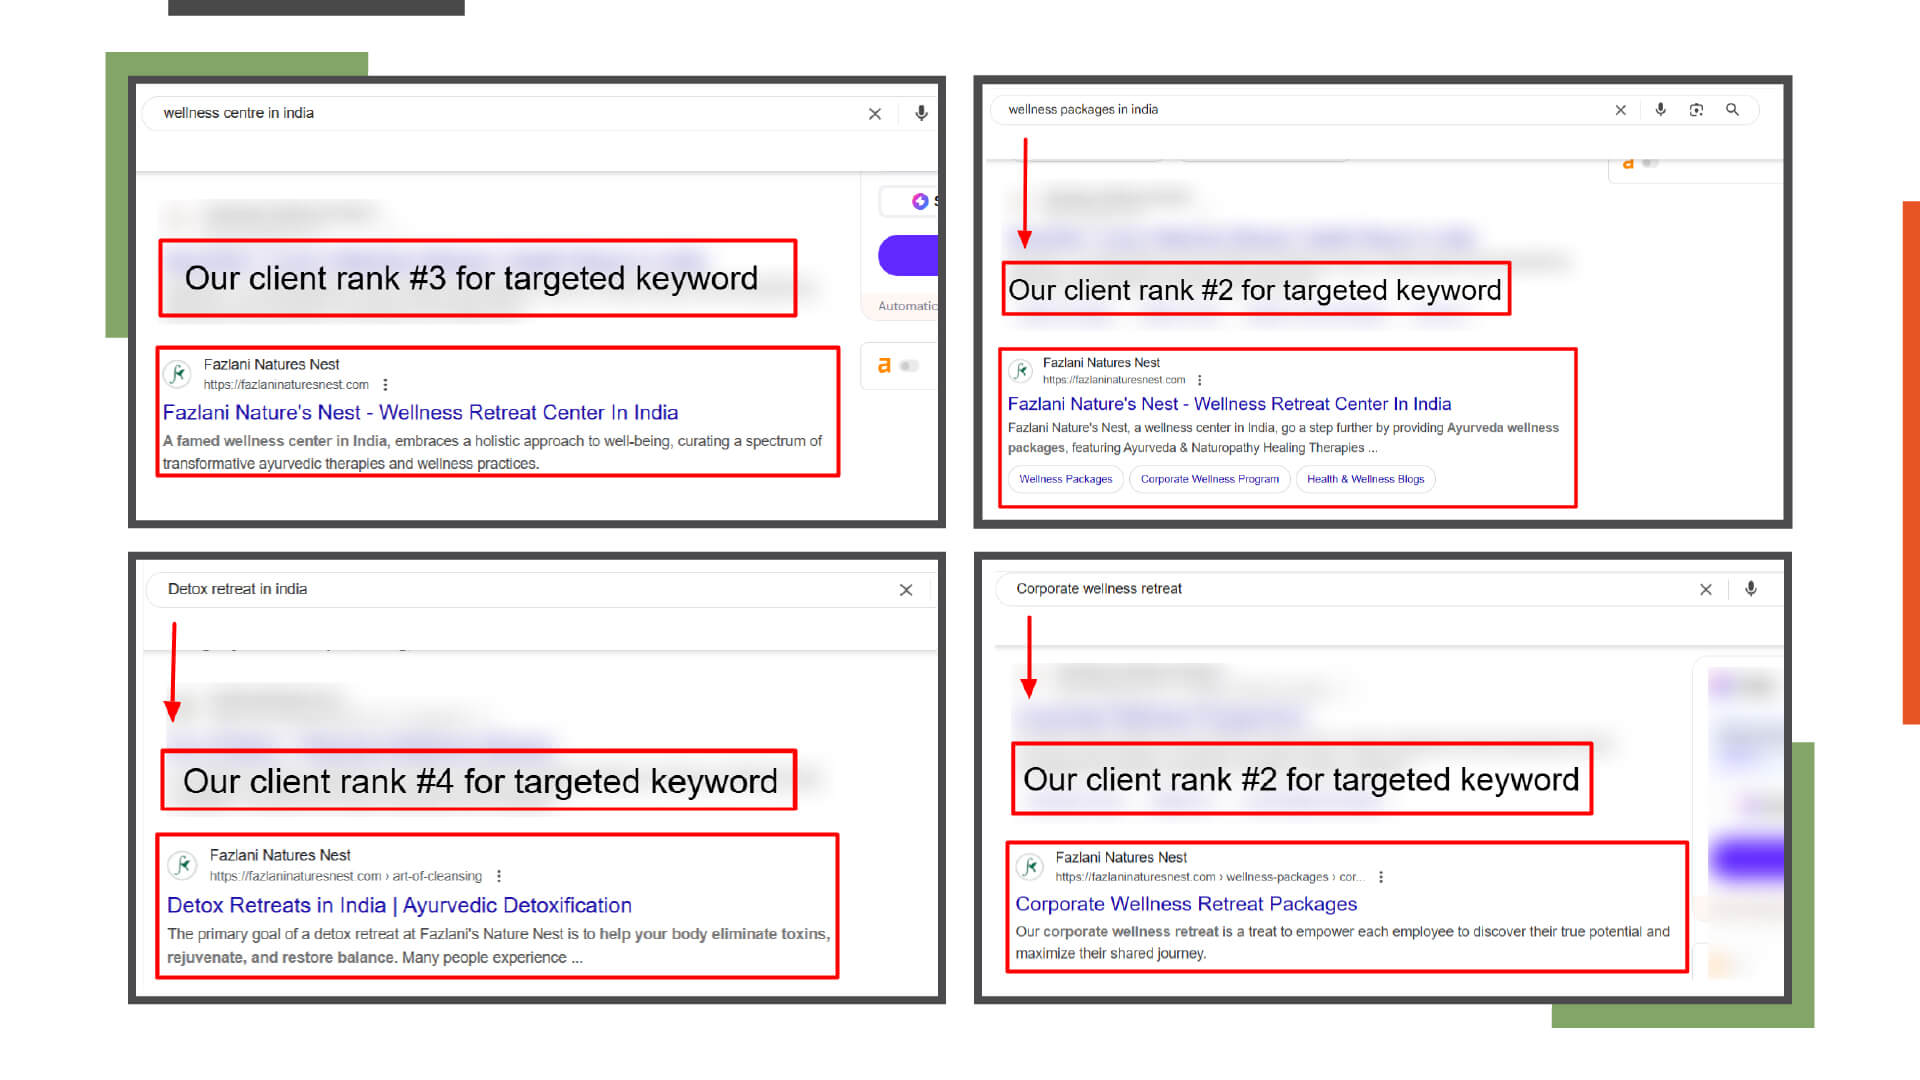The width and height of the screenshot is (1920, 1080).
Task: Open image search (lens) in "wellness packages" bar
Action: click(x=1696, y=110)
